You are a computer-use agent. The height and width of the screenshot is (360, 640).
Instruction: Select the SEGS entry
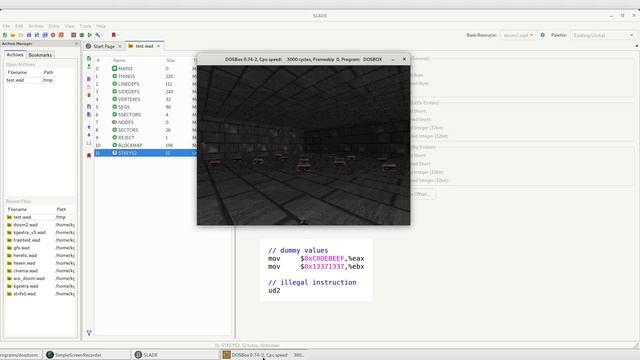(x=145, y=107)
